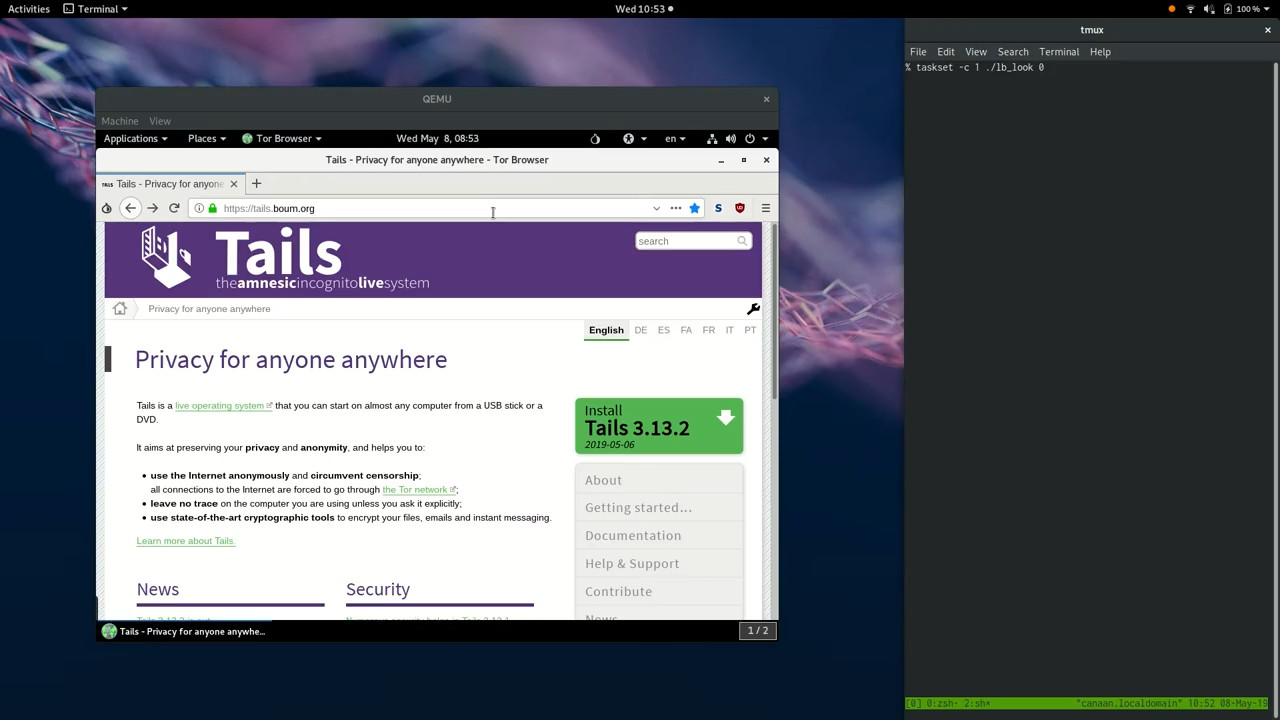Open the Tor Browser app menu
1280x720 pixels.
coord(282,138)
